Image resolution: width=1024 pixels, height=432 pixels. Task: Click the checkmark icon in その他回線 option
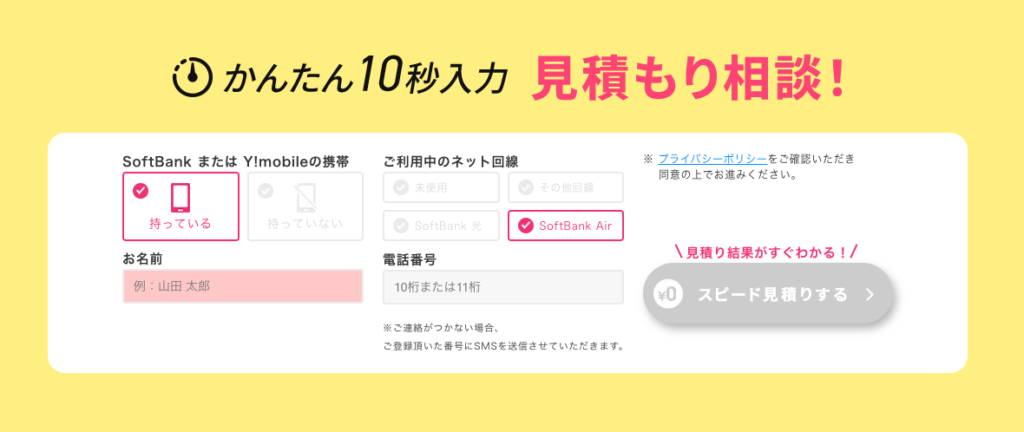click(x=526, y=187)
